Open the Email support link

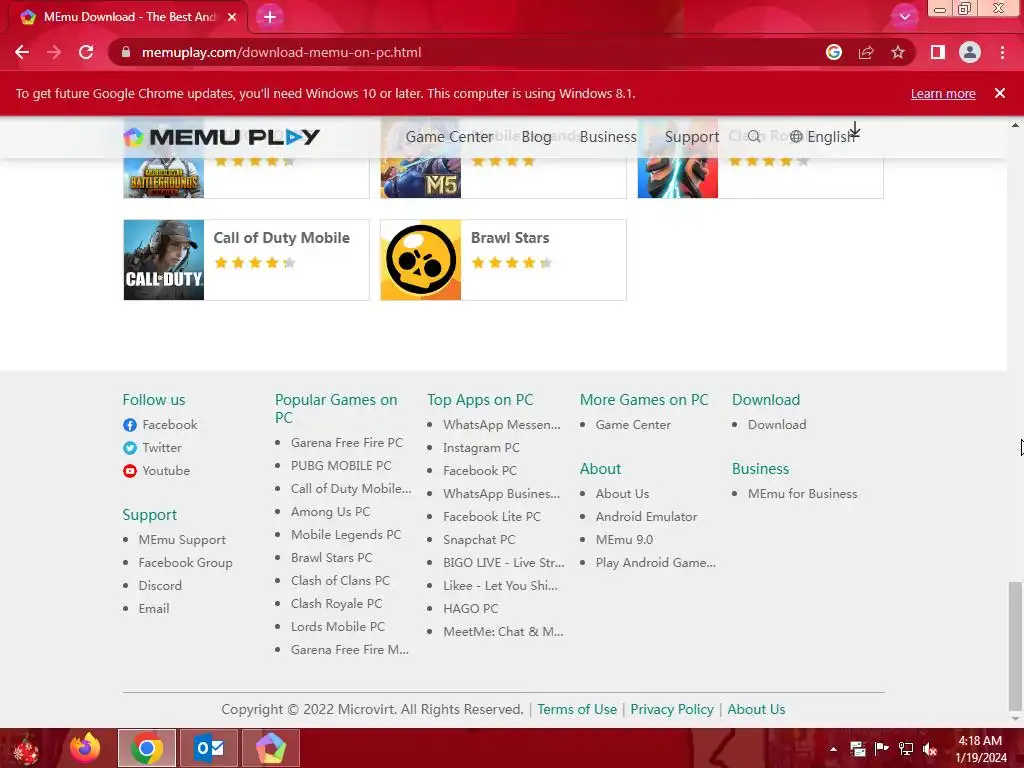154,608
